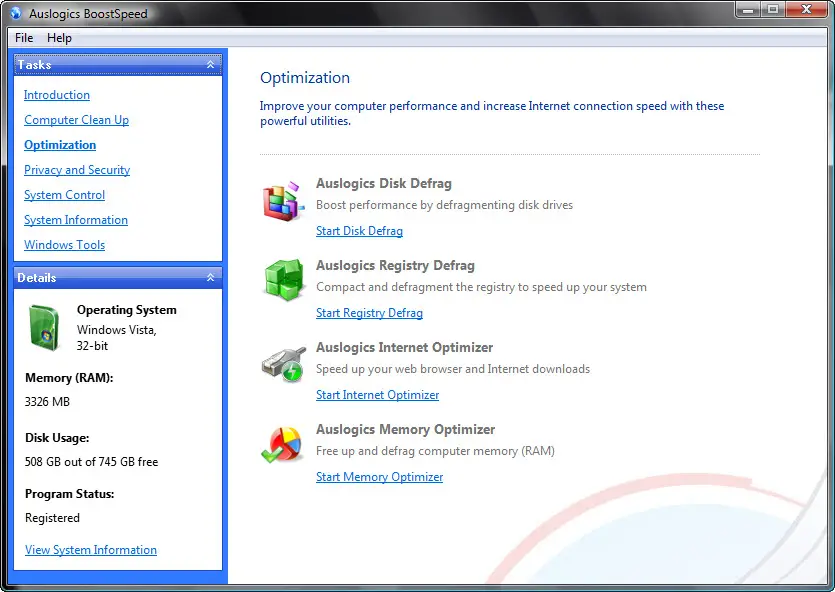The height and width of the screenshot is (592, 835).
Task: Collapse the Details panel chevron
Action: pos(210,277)
